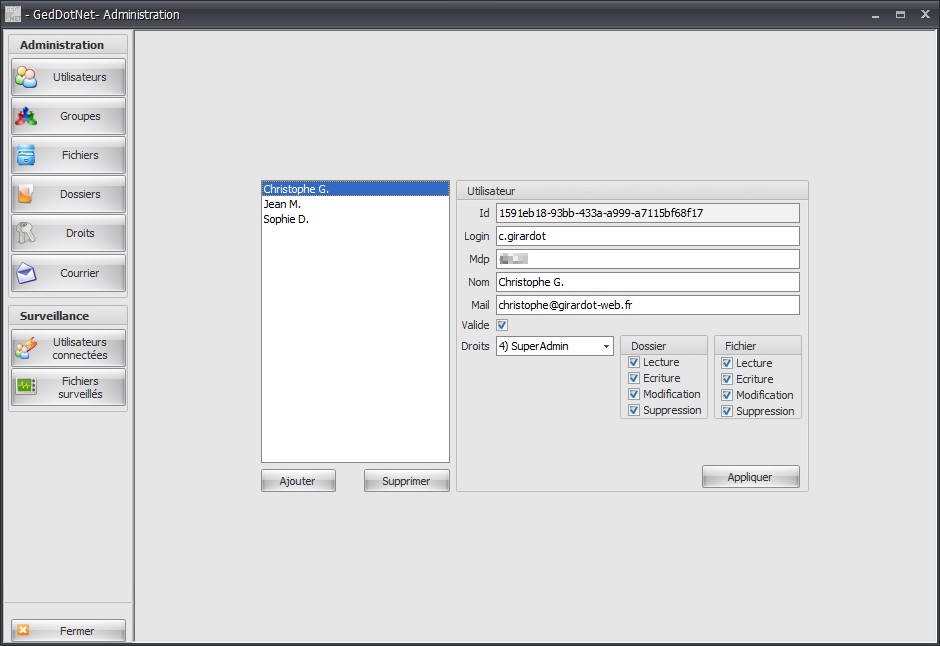Disable Fichier Suppression permission
The image size is (940, 646).
(x=727, y=411)
